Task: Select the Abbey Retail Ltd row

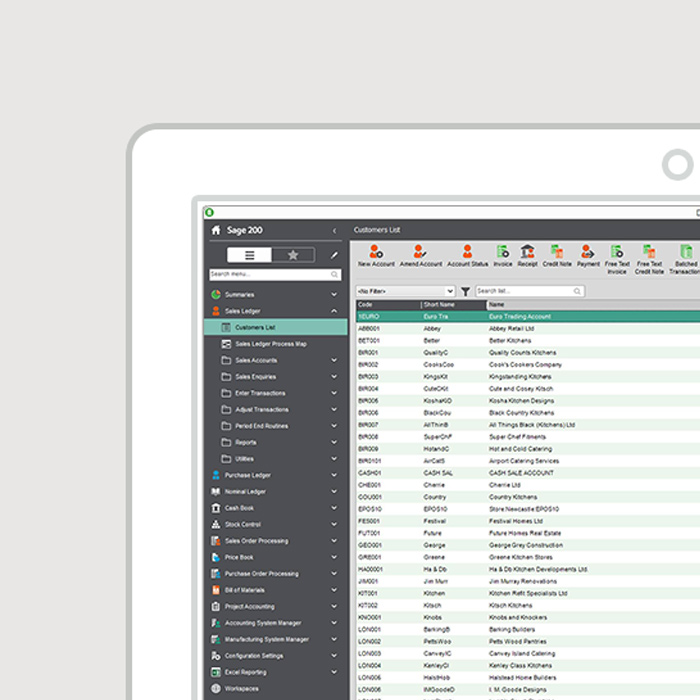Action: point(528,329)
